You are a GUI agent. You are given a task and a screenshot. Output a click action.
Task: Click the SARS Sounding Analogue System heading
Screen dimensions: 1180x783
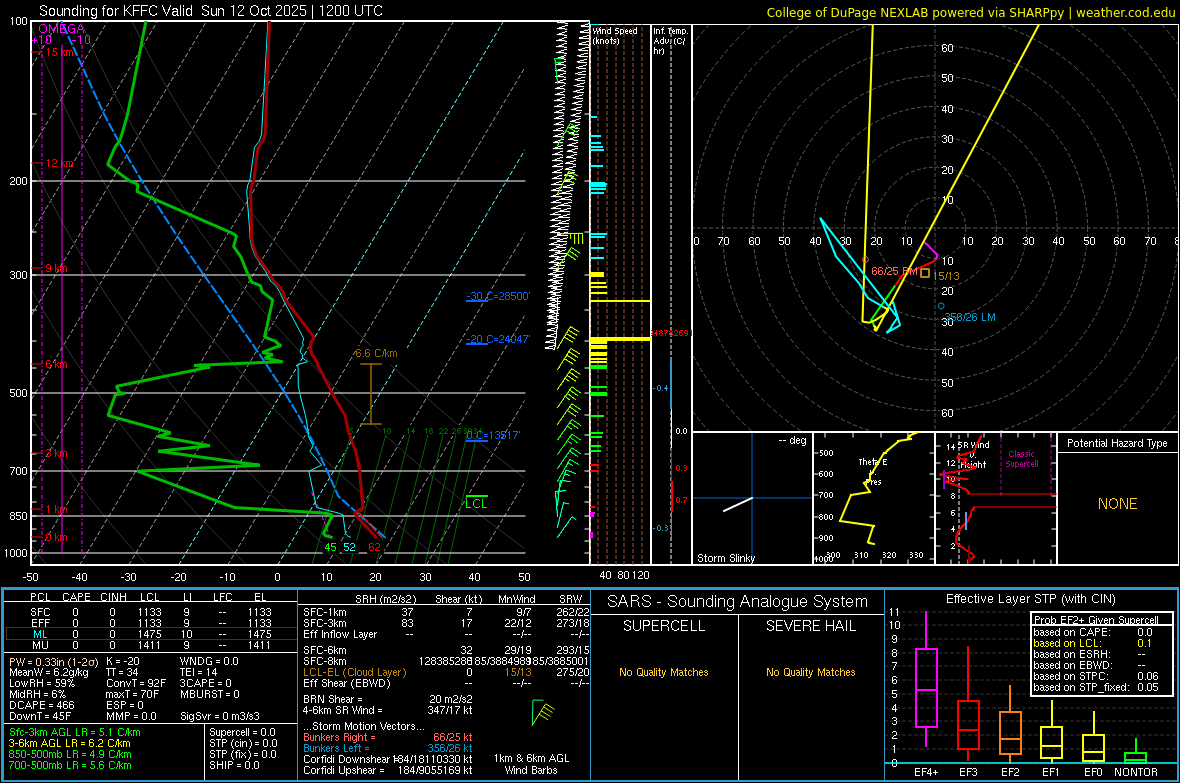[738, 601]
